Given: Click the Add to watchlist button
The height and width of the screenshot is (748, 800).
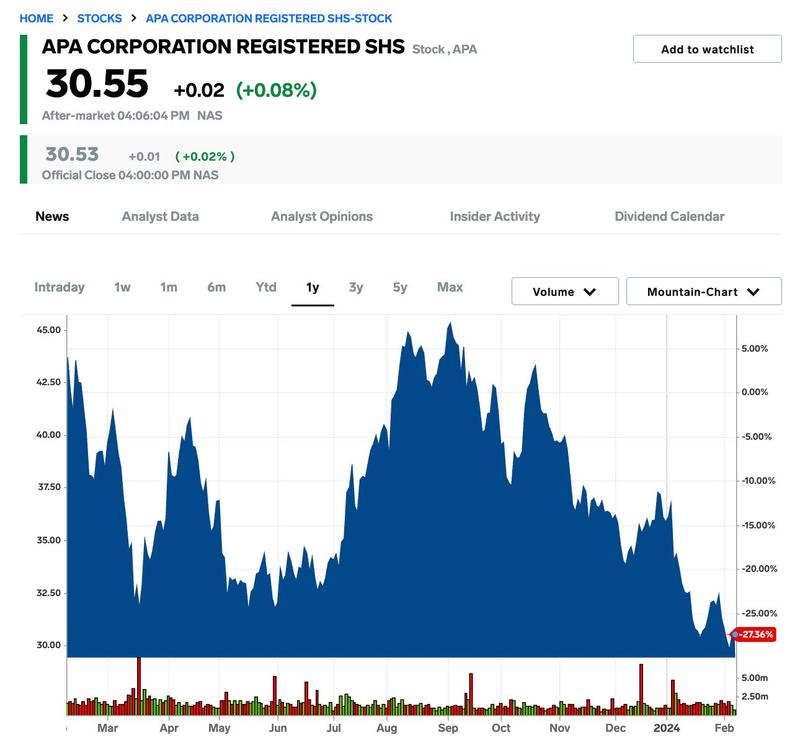Looking at the screenshot, I should (x=707, y=49).
